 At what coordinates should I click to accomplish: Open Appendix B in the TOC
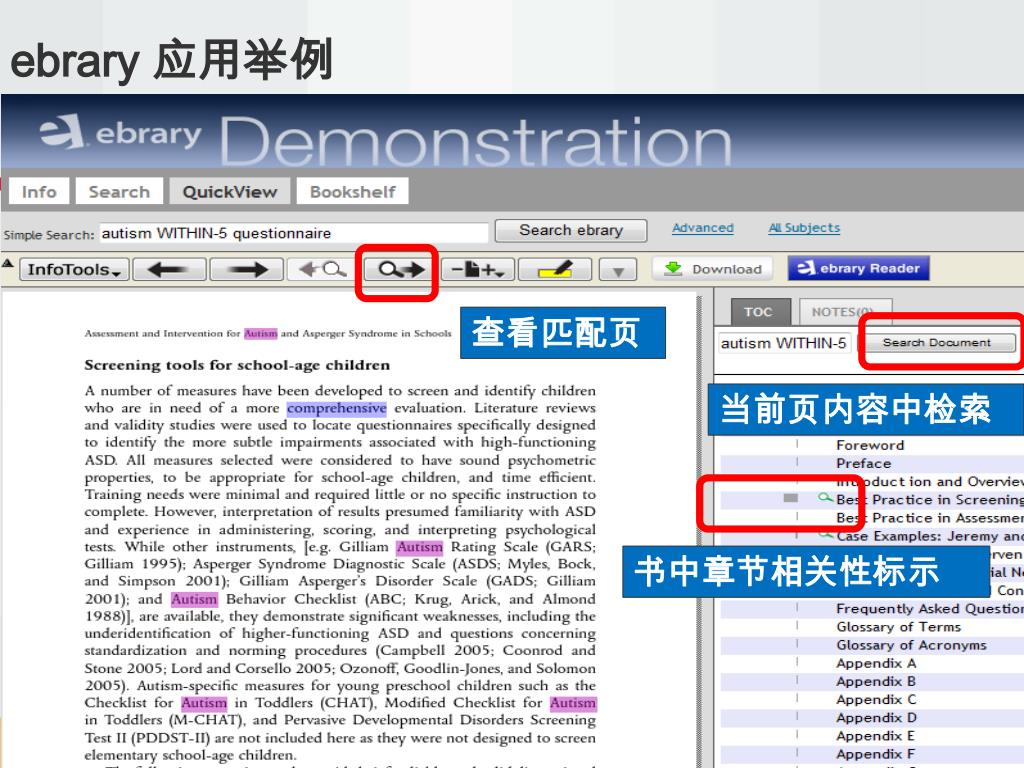tap(876, 682)
